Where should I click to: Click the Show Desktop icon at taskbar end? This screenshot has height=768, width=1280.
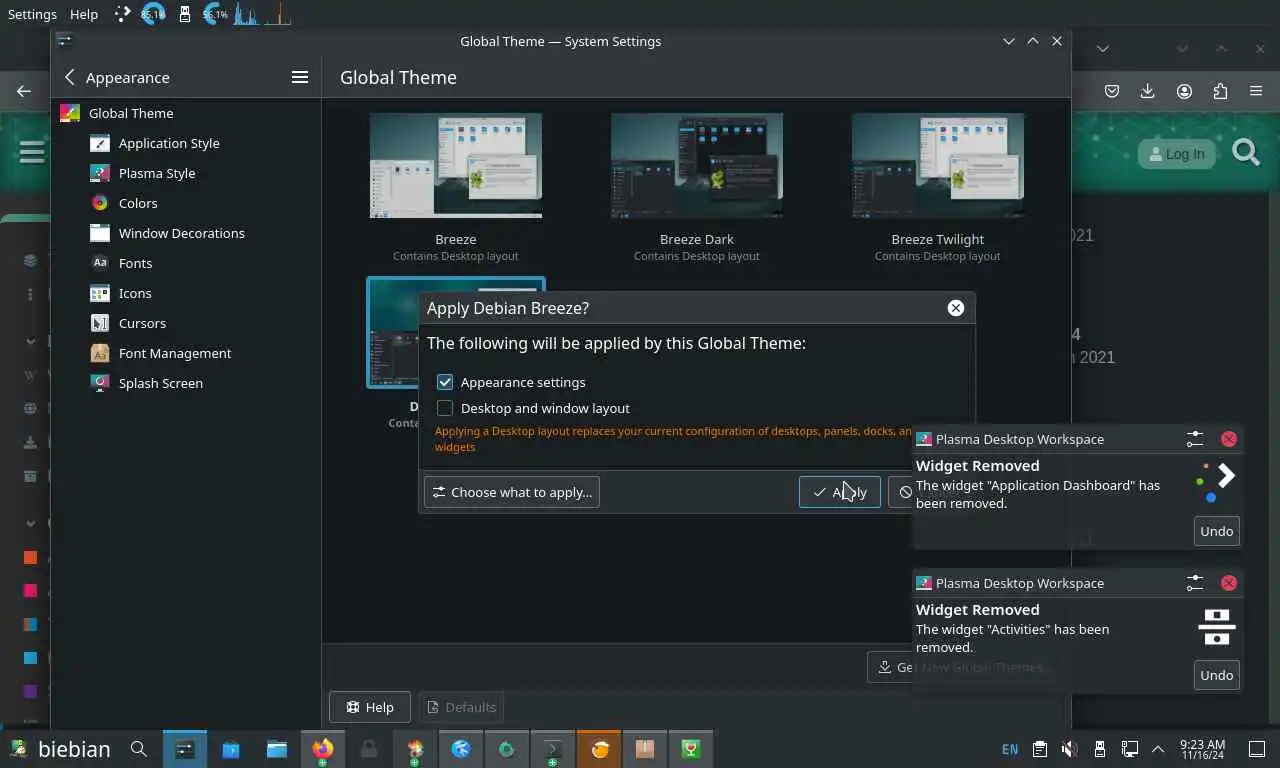[1257, 749]
